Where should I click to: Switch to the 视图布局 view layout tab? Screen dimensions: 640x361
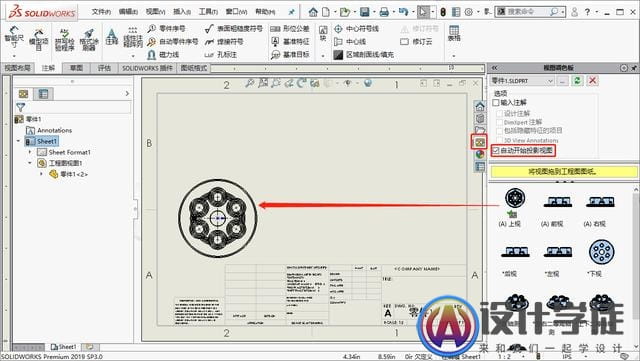coord(18,68)
